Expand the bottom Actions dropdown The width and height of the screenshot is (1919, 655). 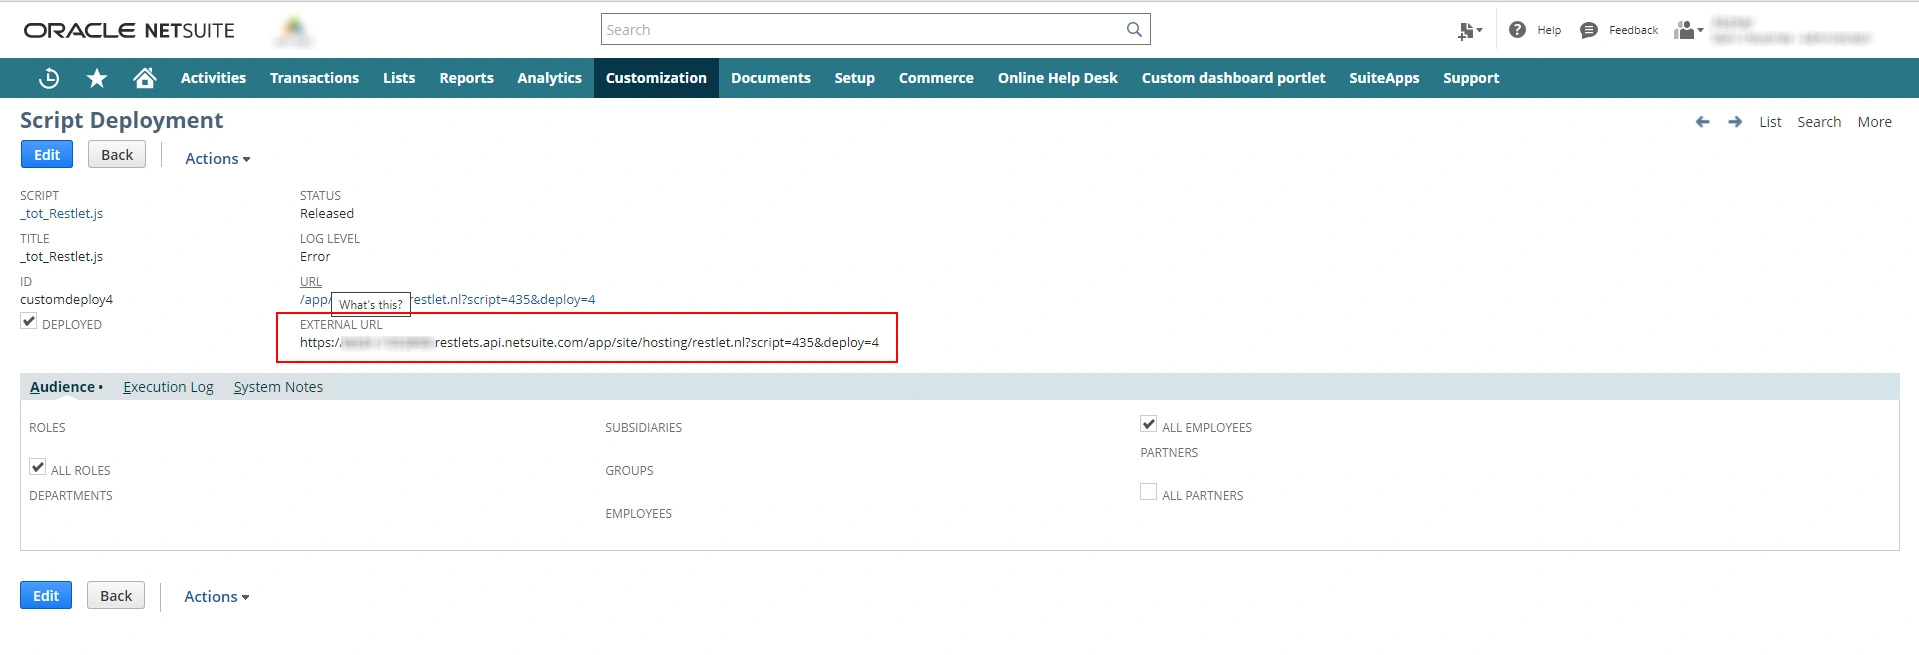[x=216, y=597]
